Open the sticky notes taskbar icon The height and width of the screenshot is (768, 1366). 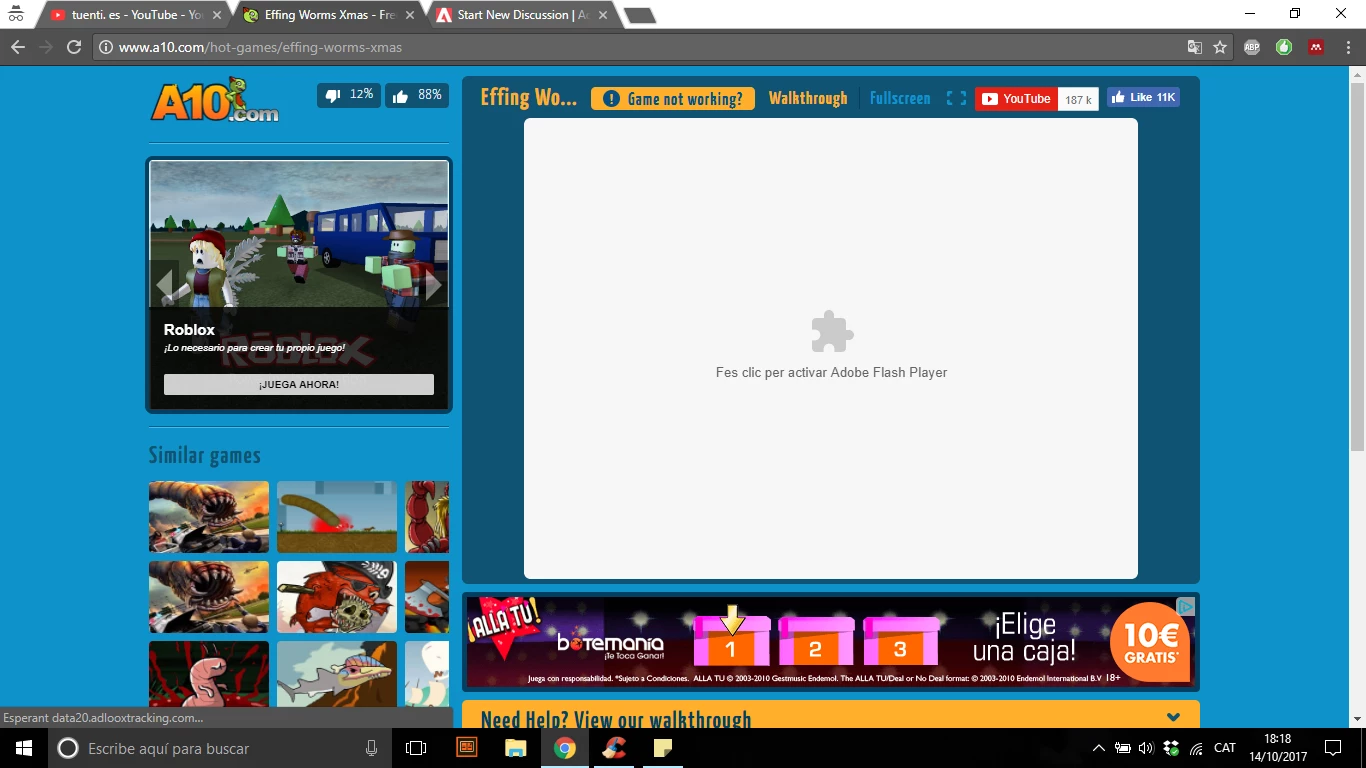pos(663,748)
